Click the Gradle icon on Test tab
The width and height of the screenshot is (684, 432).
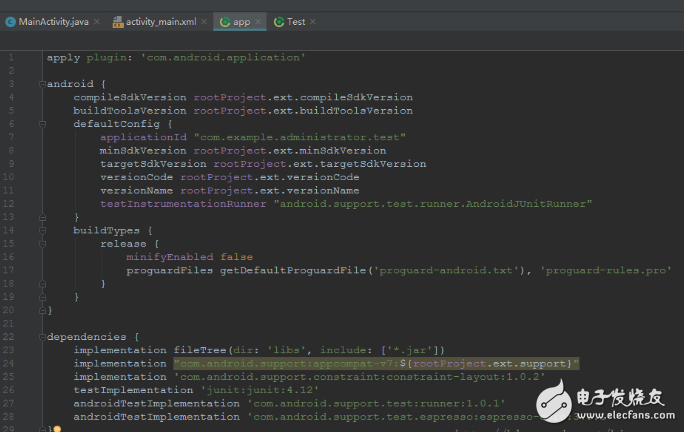[x=279, y=21]
